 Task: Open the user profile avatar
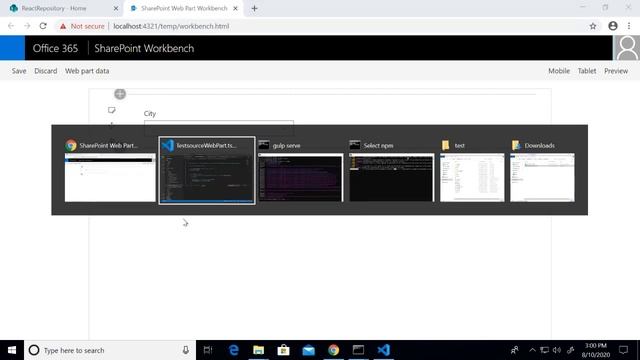pos(627,48)
